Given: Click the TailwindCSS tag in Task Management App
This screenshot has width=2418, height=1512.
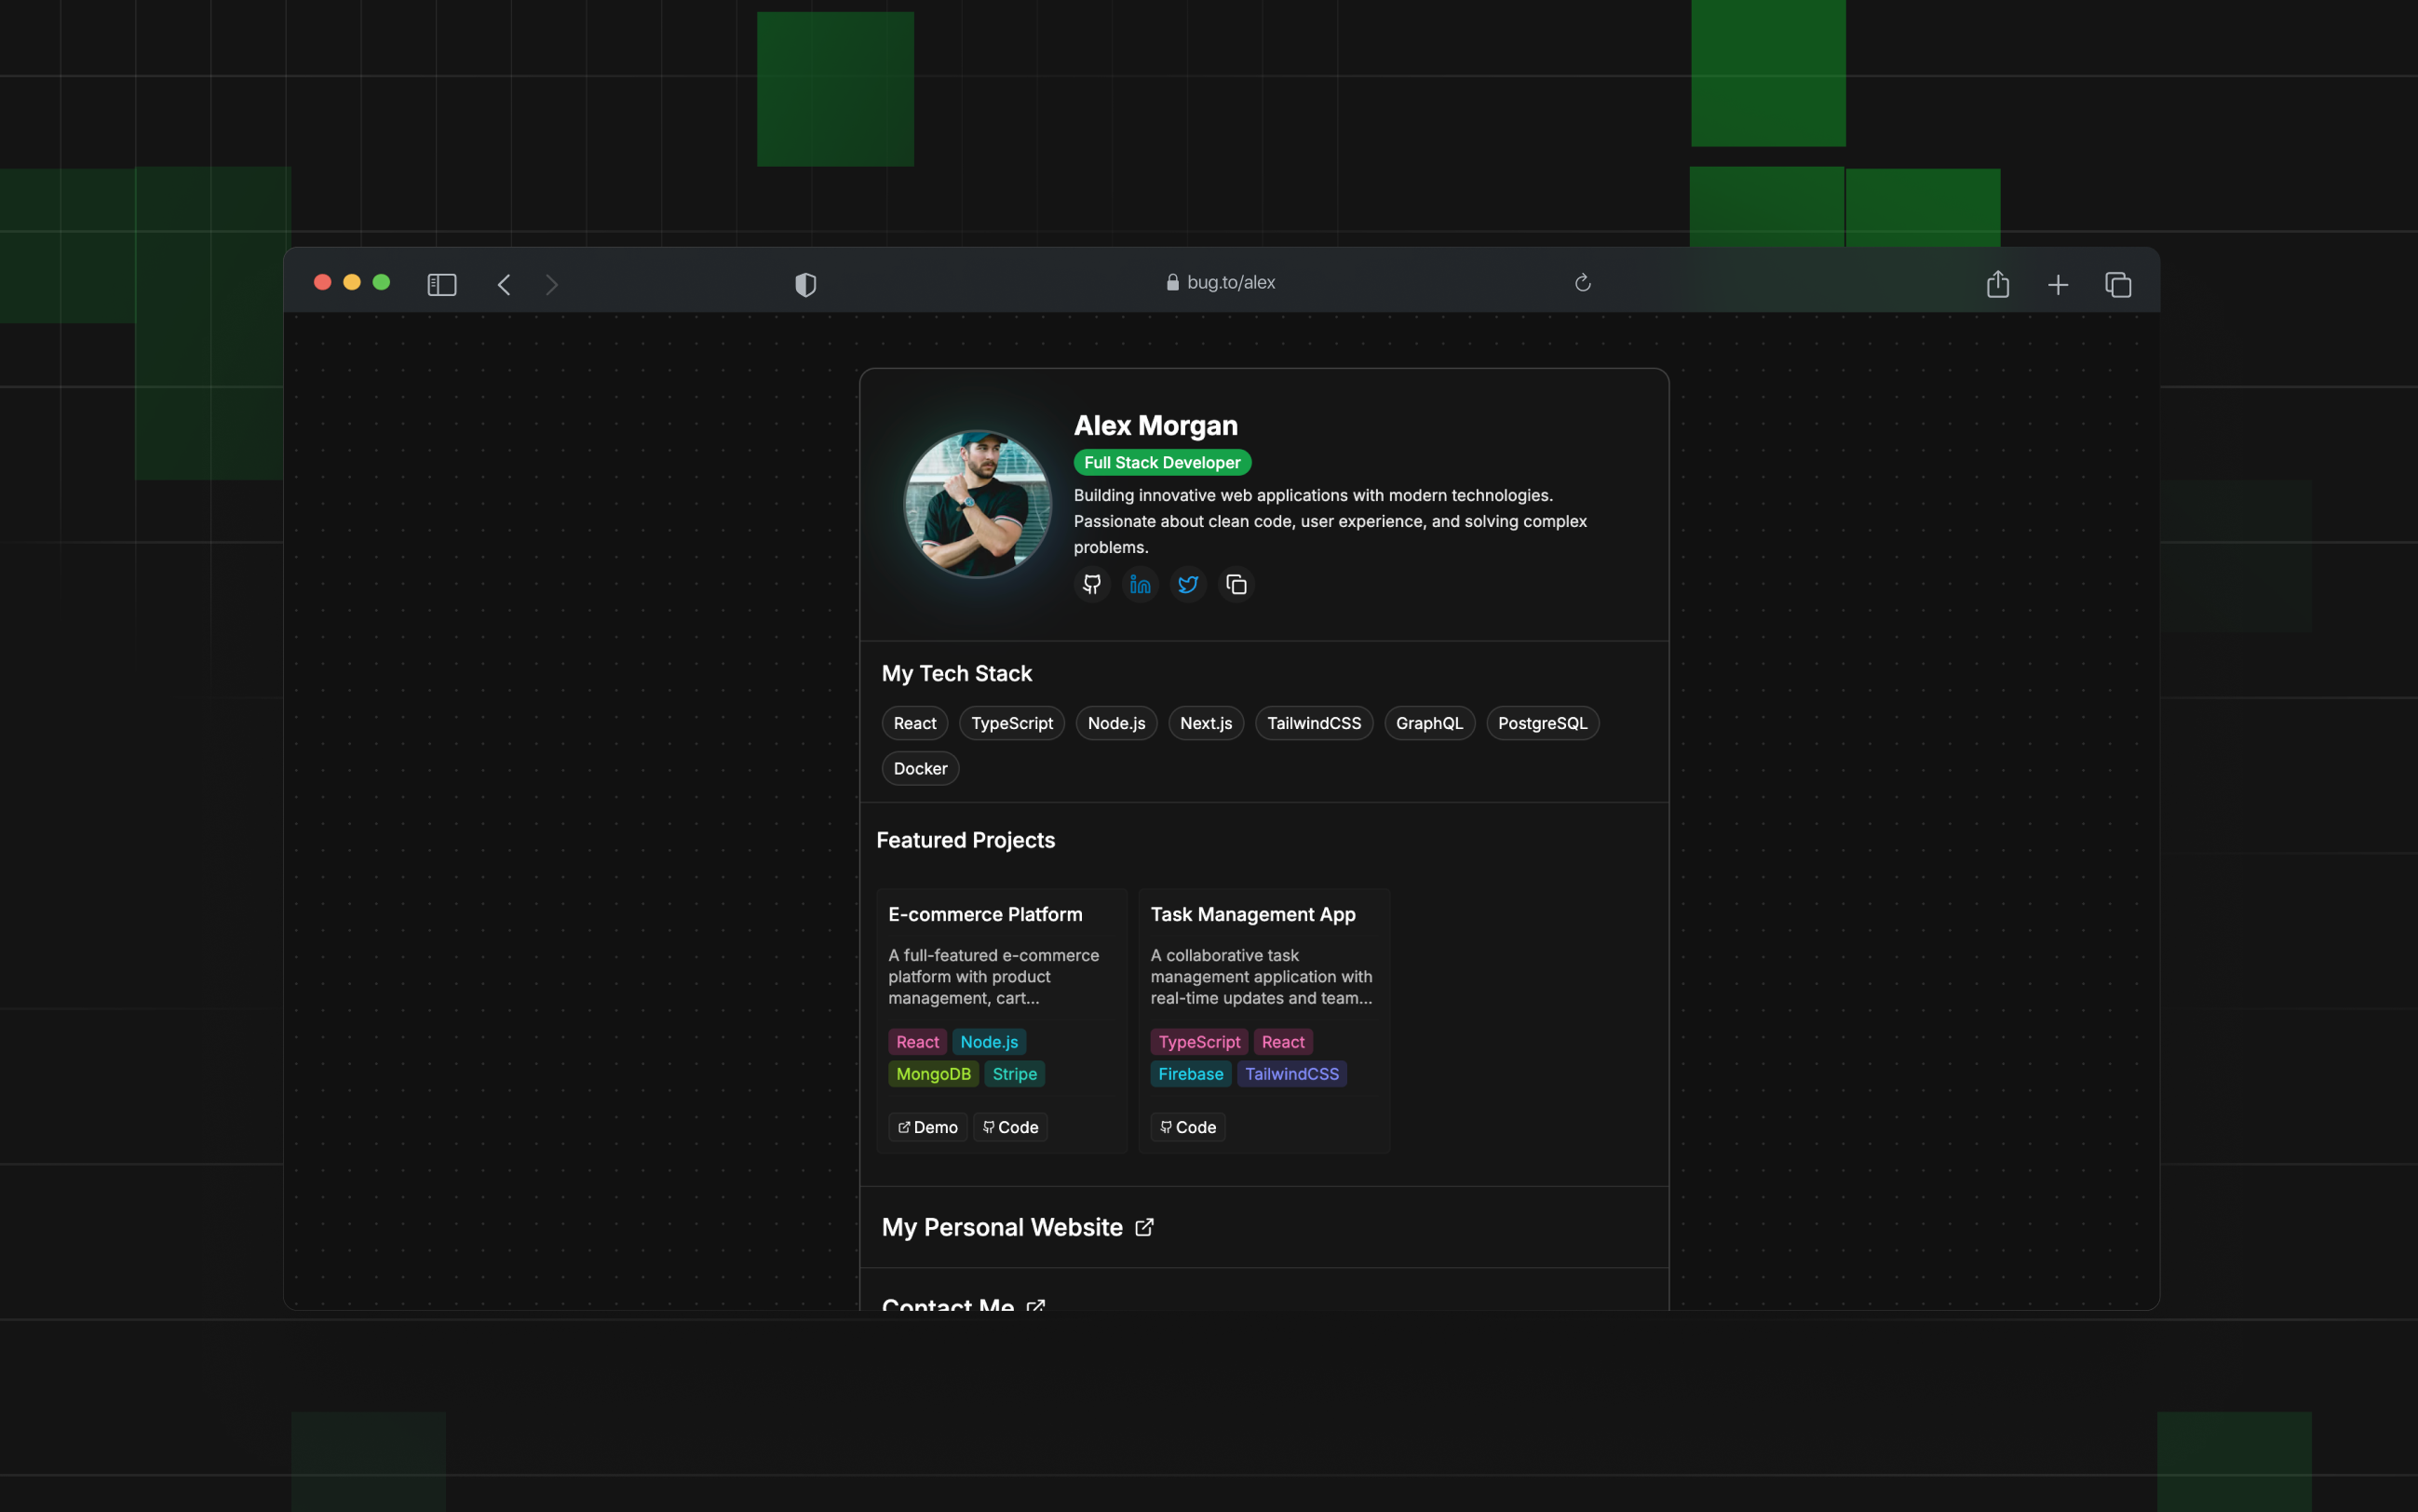Looking at the screenshot, I should coord(1291,1074).
